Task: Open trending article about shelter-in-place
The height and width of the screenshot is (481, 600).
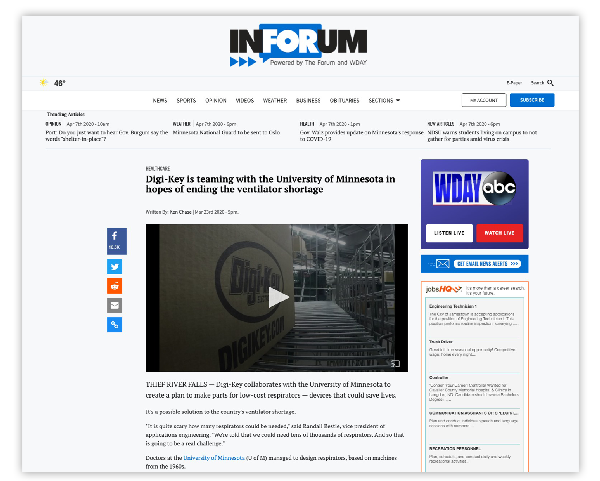Action: (x=106, y=135)
